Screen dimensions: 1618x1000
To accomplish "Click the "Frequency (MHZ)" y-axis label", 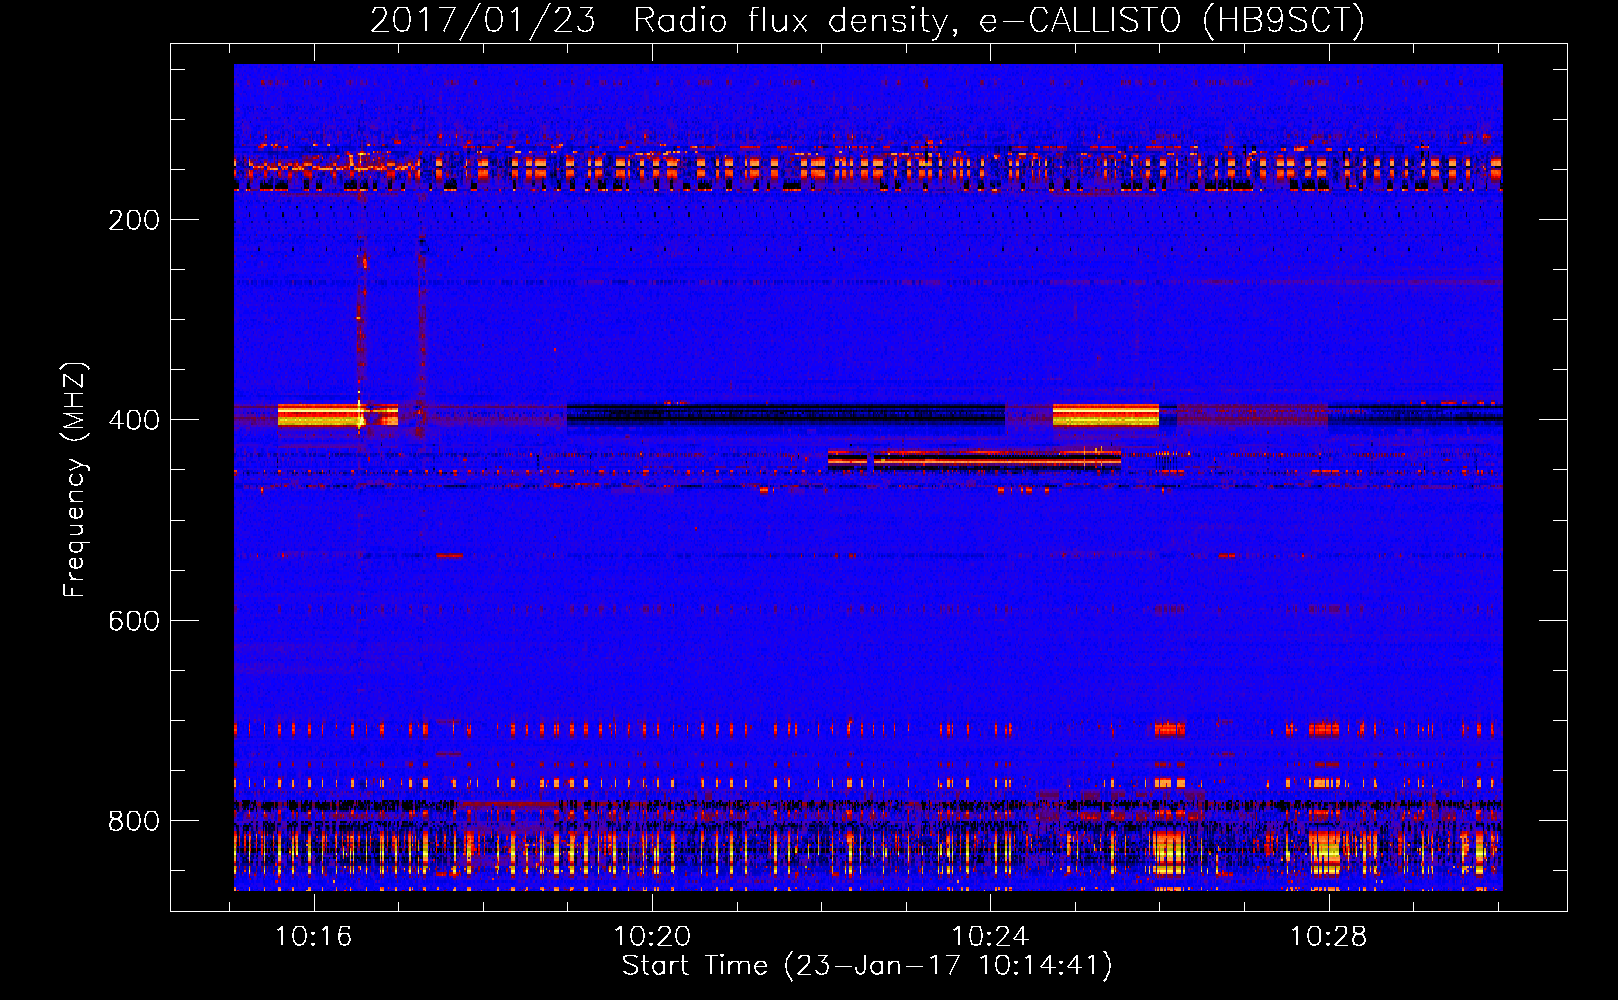I will pos(75,479).
